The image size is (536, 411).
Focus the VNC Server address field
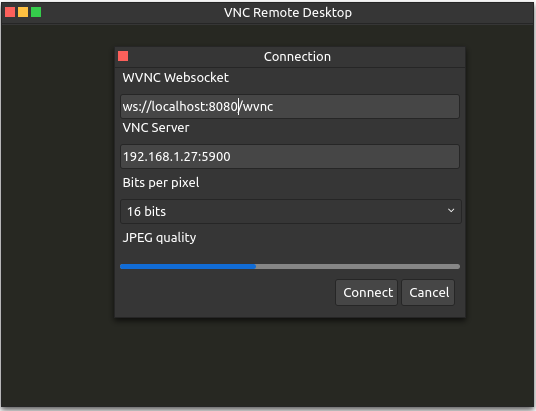click(x=290, y=157)
